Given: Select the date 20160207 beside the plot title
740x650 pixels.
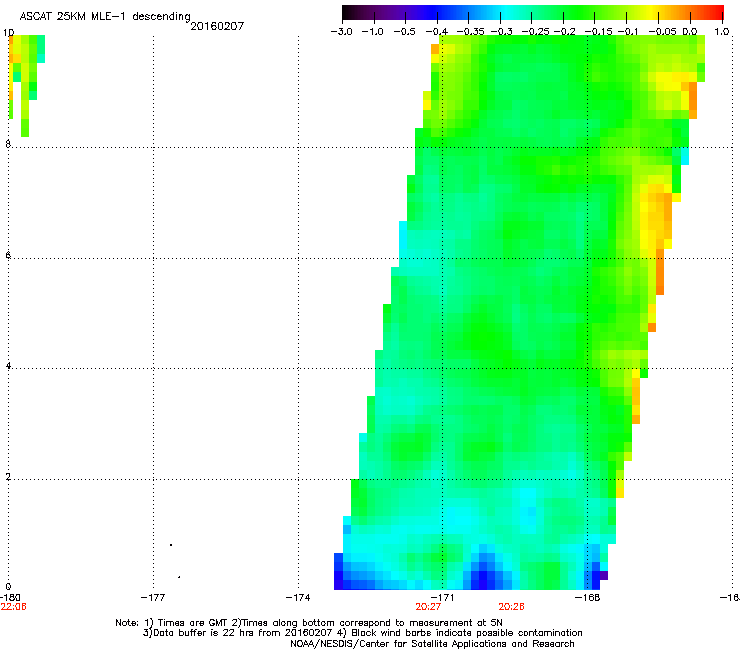Looking at the screenshot, I should coord(217,26).
